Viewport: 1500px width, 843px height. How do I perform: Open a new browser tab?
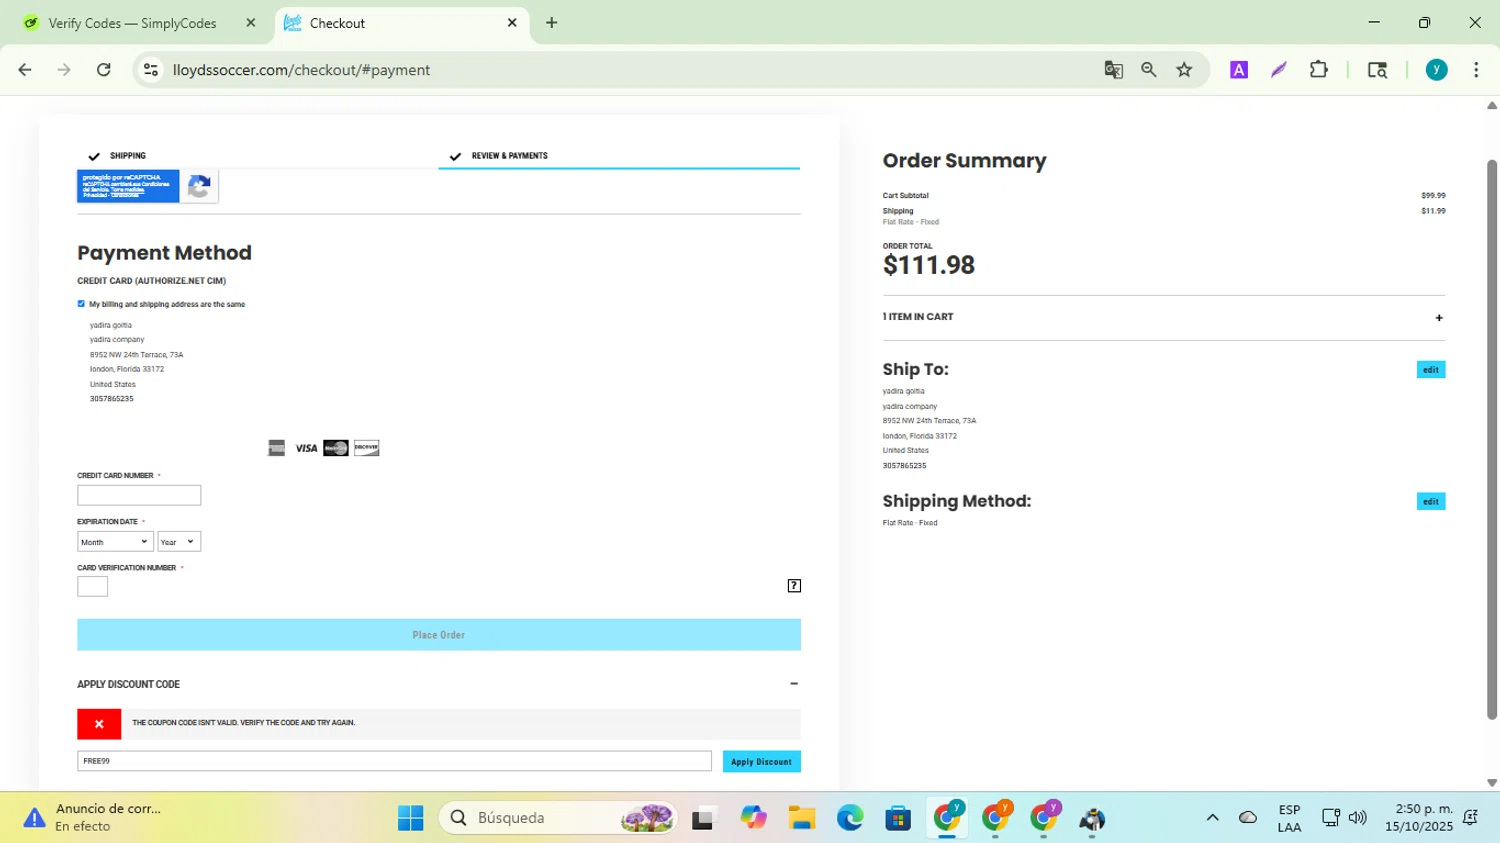(x=552, y=23)
